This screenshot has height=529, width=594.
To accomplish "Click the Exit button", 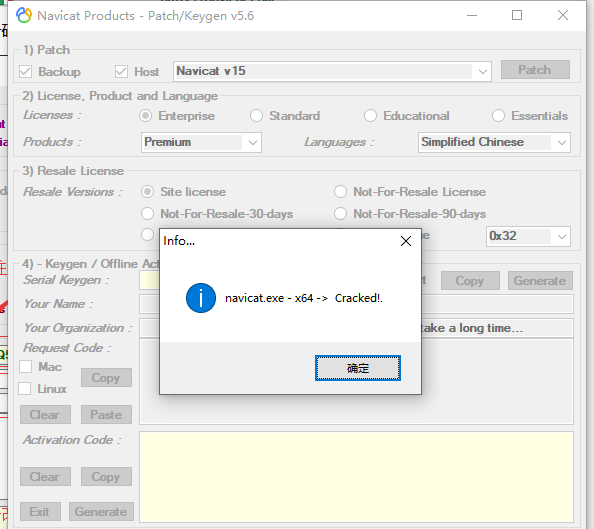I will point(40,512).
